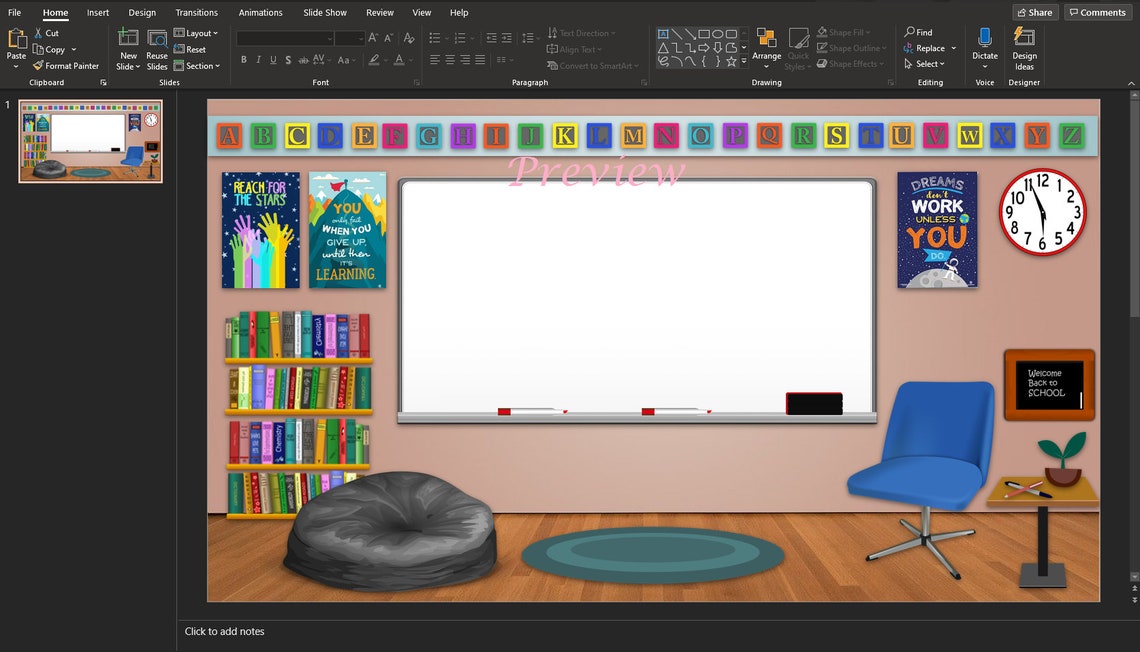Click to add notes field
1140x652 pixels.
pyautogui.click(x=225, y=631)
